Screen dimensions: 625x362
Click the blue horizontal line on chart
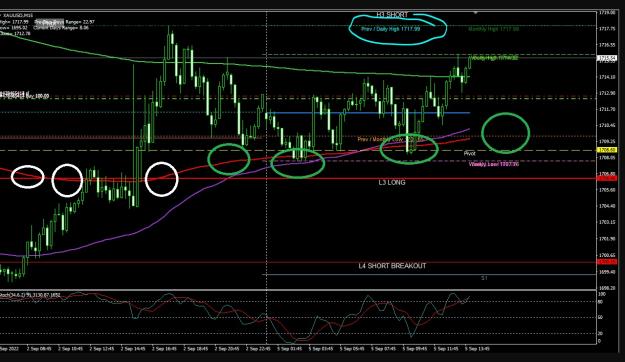(x=368, y=113)
